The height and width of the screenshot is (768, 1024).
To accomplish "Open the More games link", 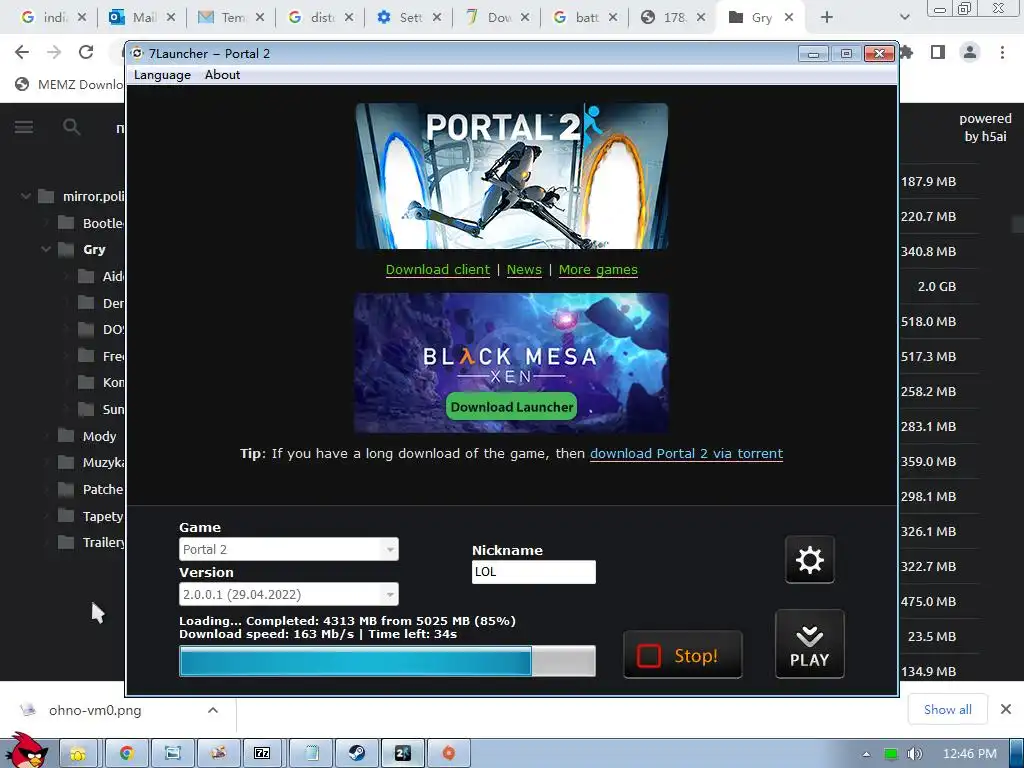I will [598, 270].
